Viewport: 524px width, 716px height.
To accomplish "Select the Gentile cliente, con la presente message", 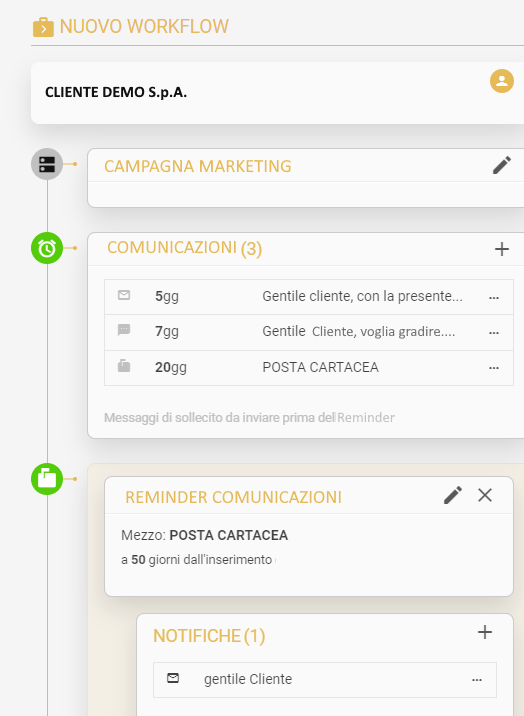I will (362, 296).
